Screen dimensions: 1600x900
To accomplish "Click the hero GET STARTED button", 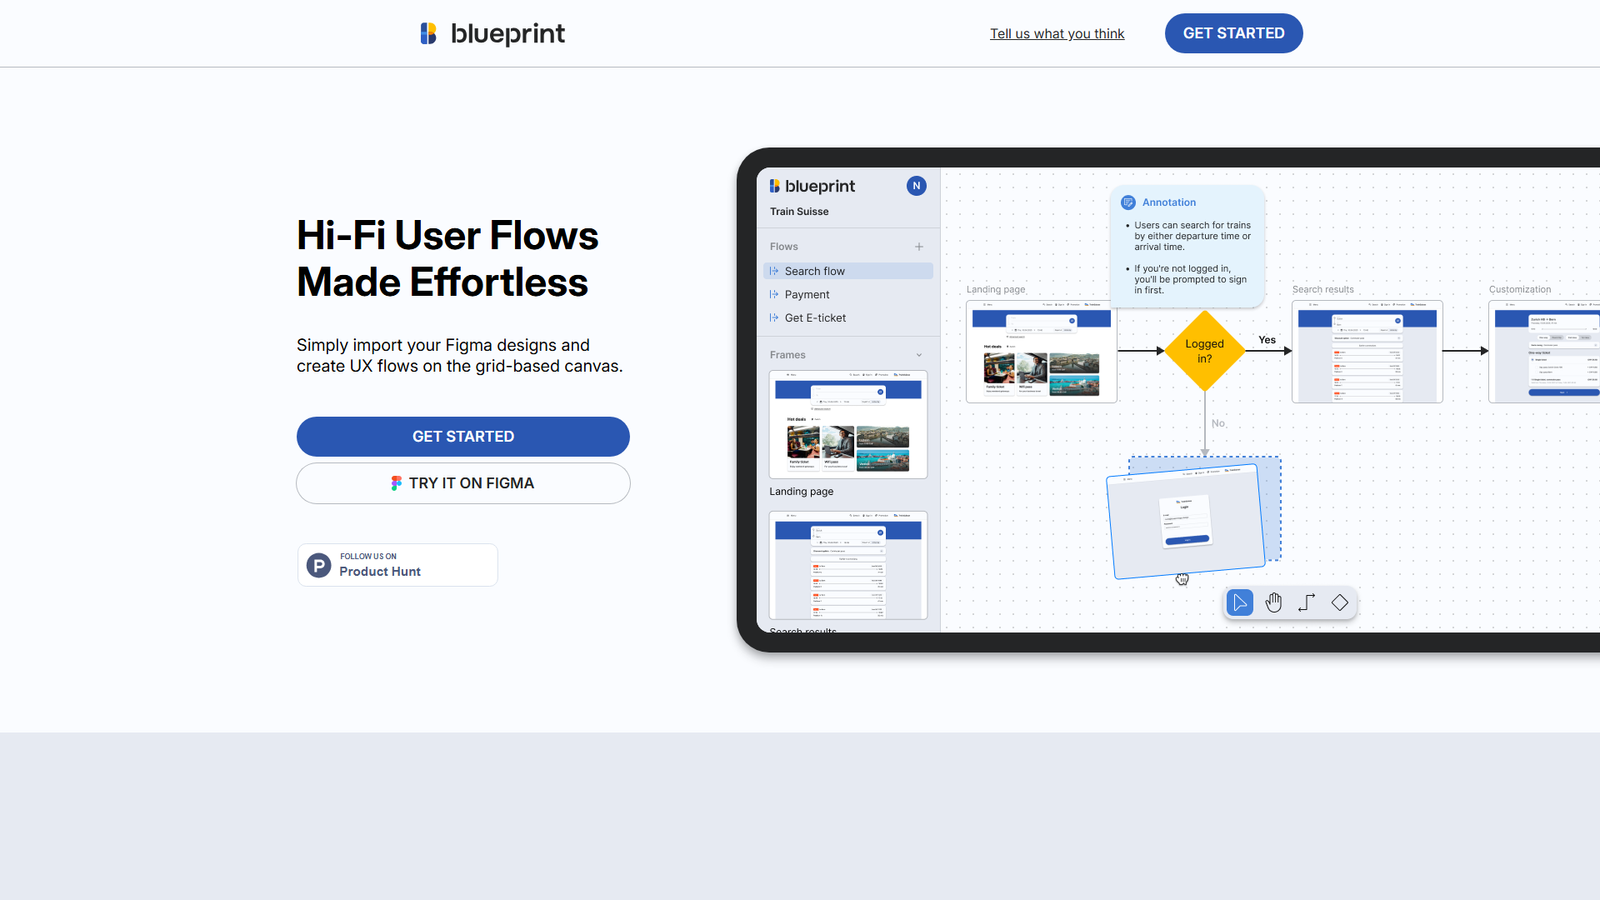I will (463, 437).
